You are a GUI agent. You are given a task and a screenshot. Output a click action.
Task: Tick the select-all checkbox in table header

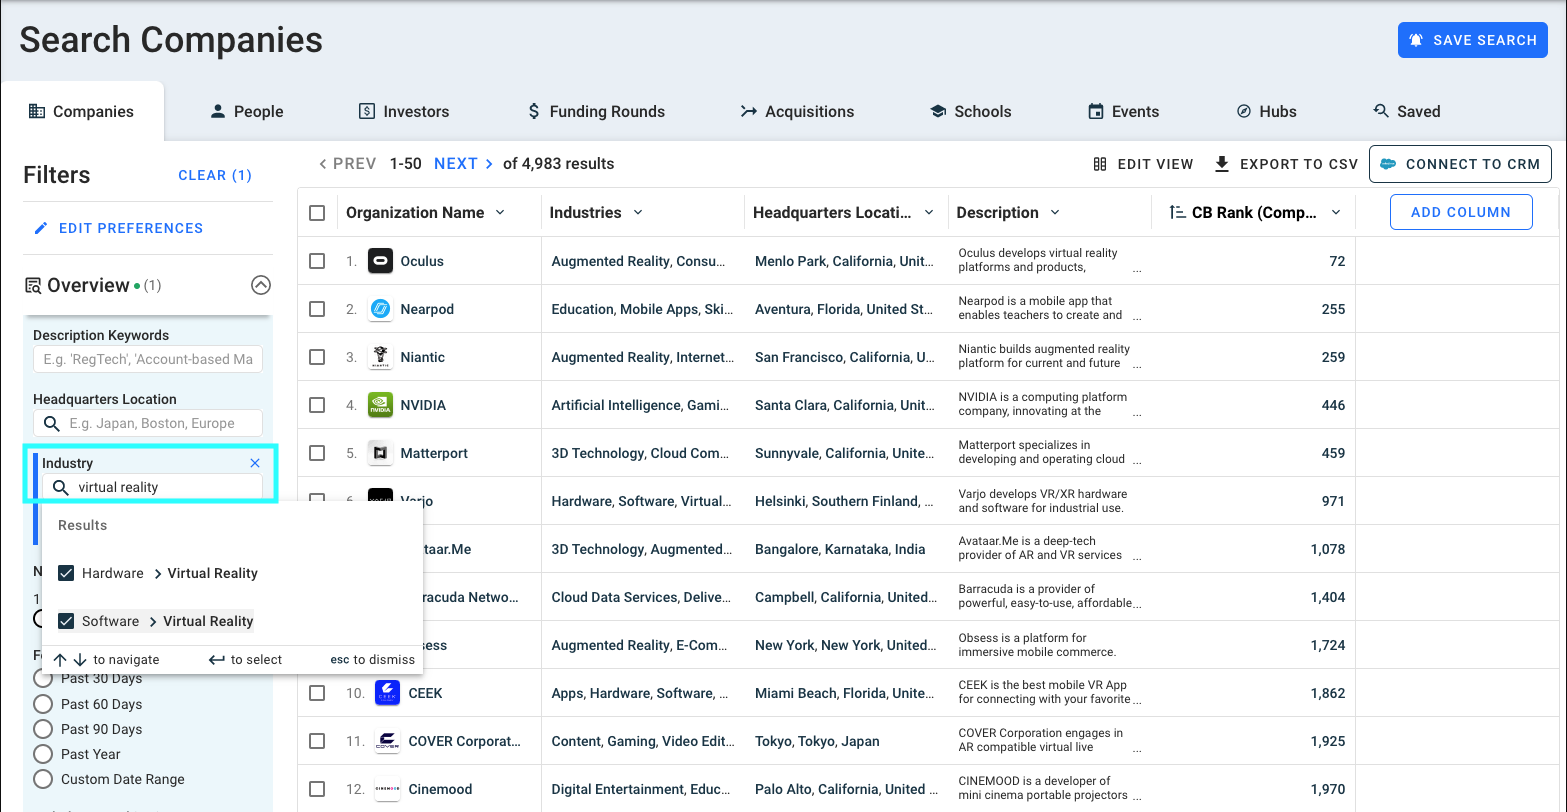coord(317,213)
